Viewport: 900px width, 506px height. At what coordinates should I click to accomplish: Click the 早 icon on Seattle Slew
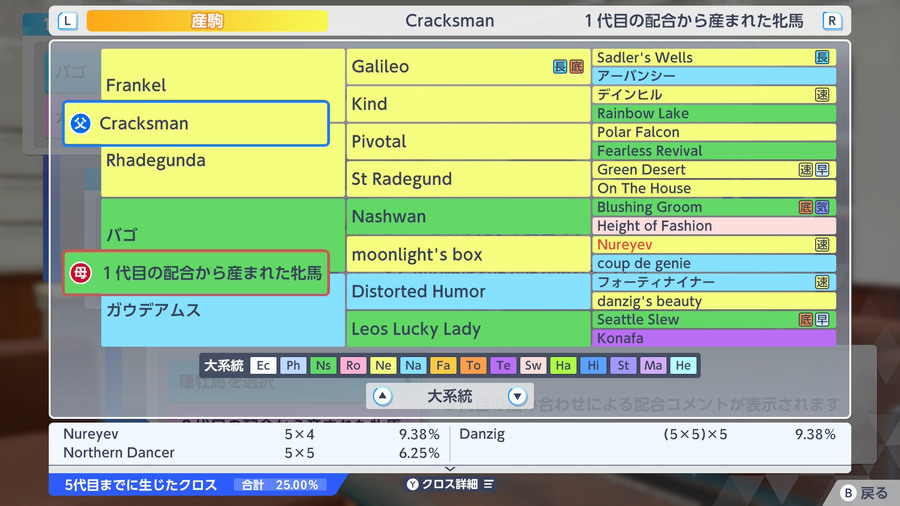pyautogui.click(x=822, y=320)
